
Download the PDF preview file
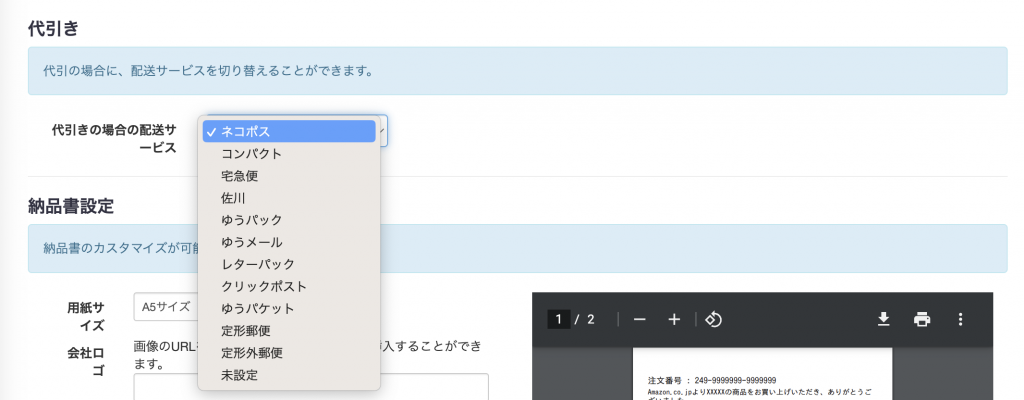884,319
